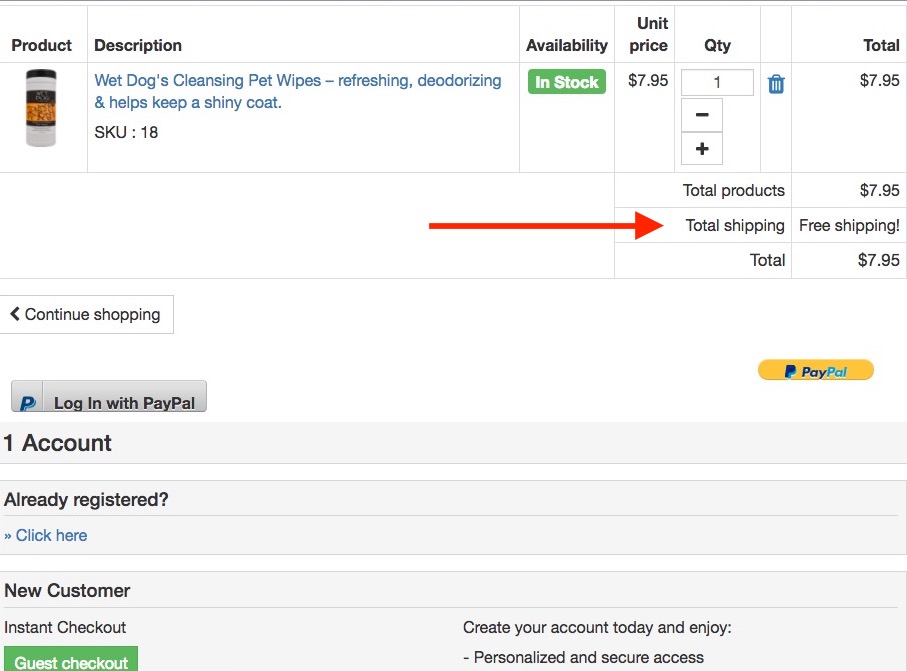
Task: Click the Free shipping! value
Action: point(848,225)
